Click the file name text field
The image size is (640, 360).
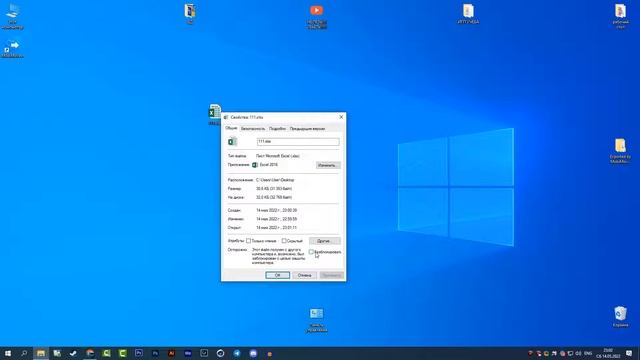[298, 142]
